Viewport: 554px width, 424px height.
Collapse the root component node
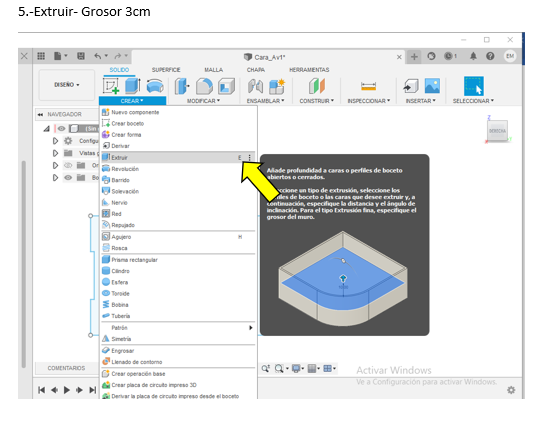pos(47,129)
